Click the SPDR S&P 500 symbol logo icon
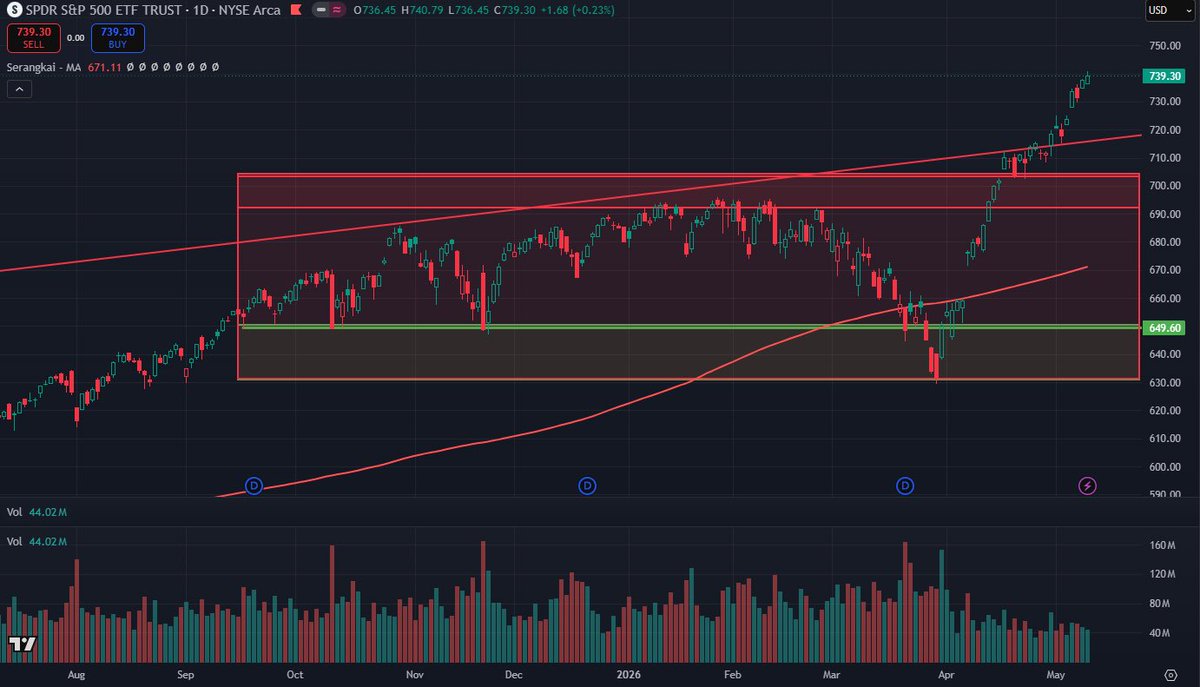This screenshot has width=1200, height=687. [x=14, y=10]
